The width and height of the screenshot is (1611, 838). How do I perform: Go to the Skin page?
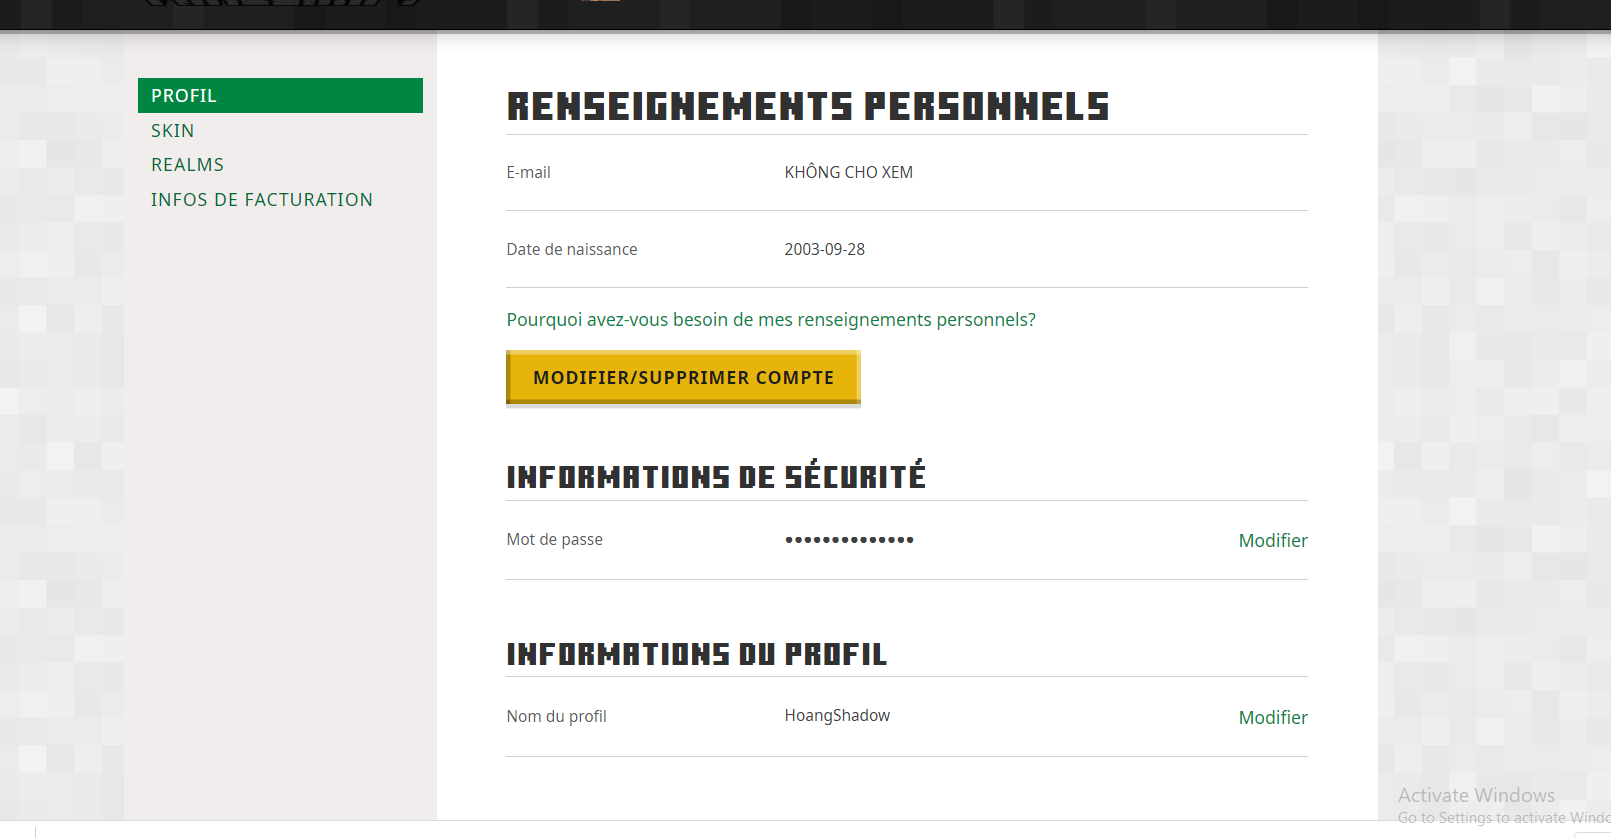pos(173,131)
